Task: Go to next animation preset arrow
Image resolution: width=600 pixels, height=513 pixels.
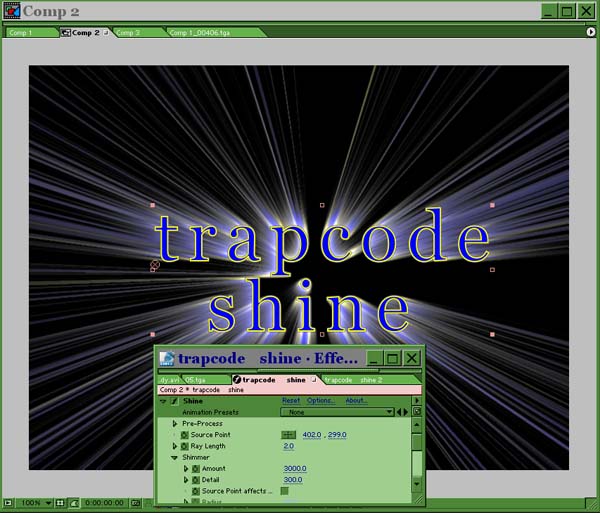Action: tap(406, 412)
